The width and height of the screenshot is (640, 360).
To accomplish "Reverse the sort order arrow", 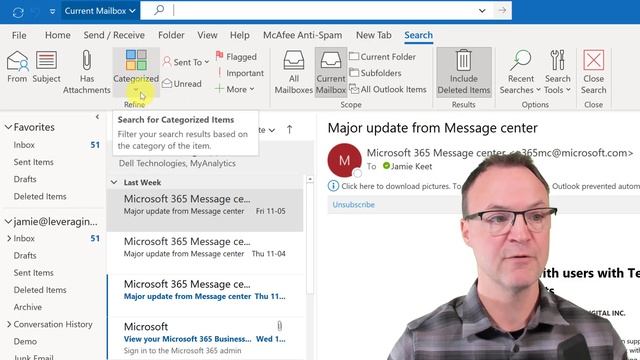I will point(289,130).
